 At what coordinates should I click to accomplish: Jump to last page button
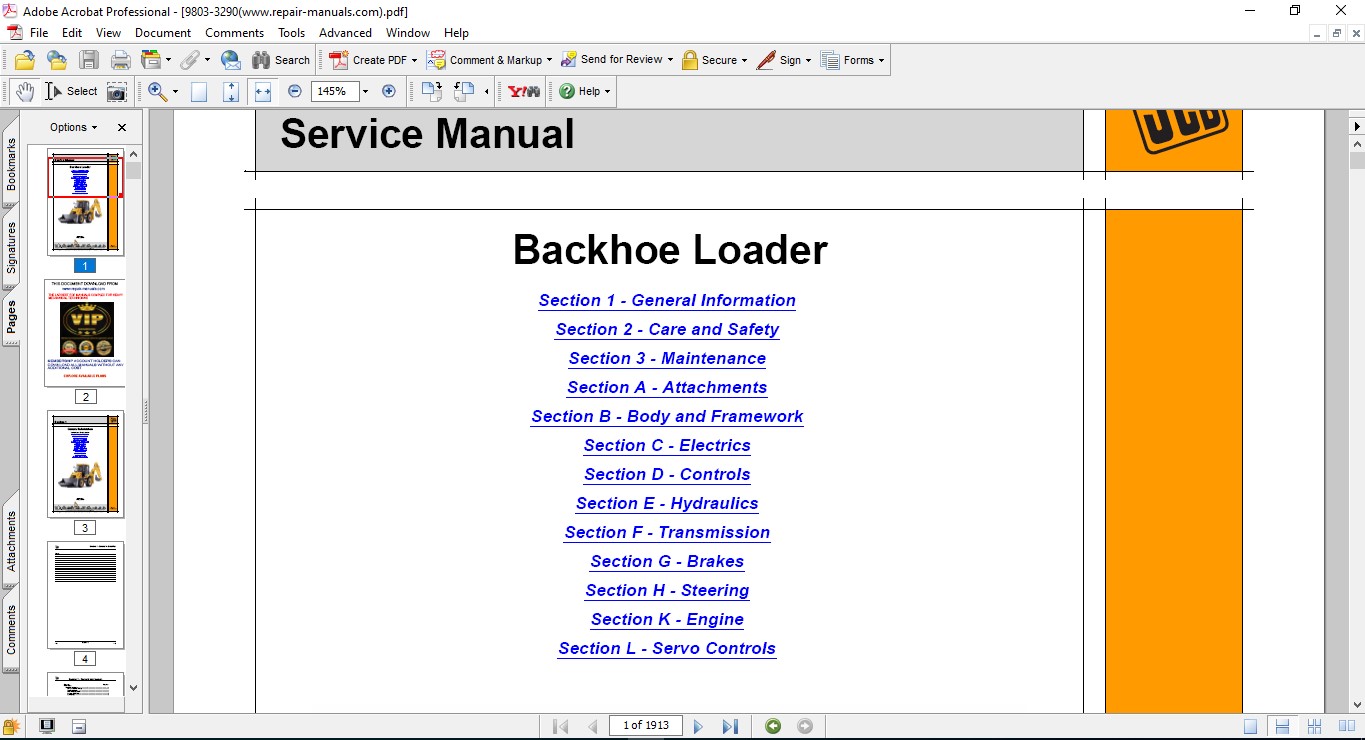click(730, 726)
